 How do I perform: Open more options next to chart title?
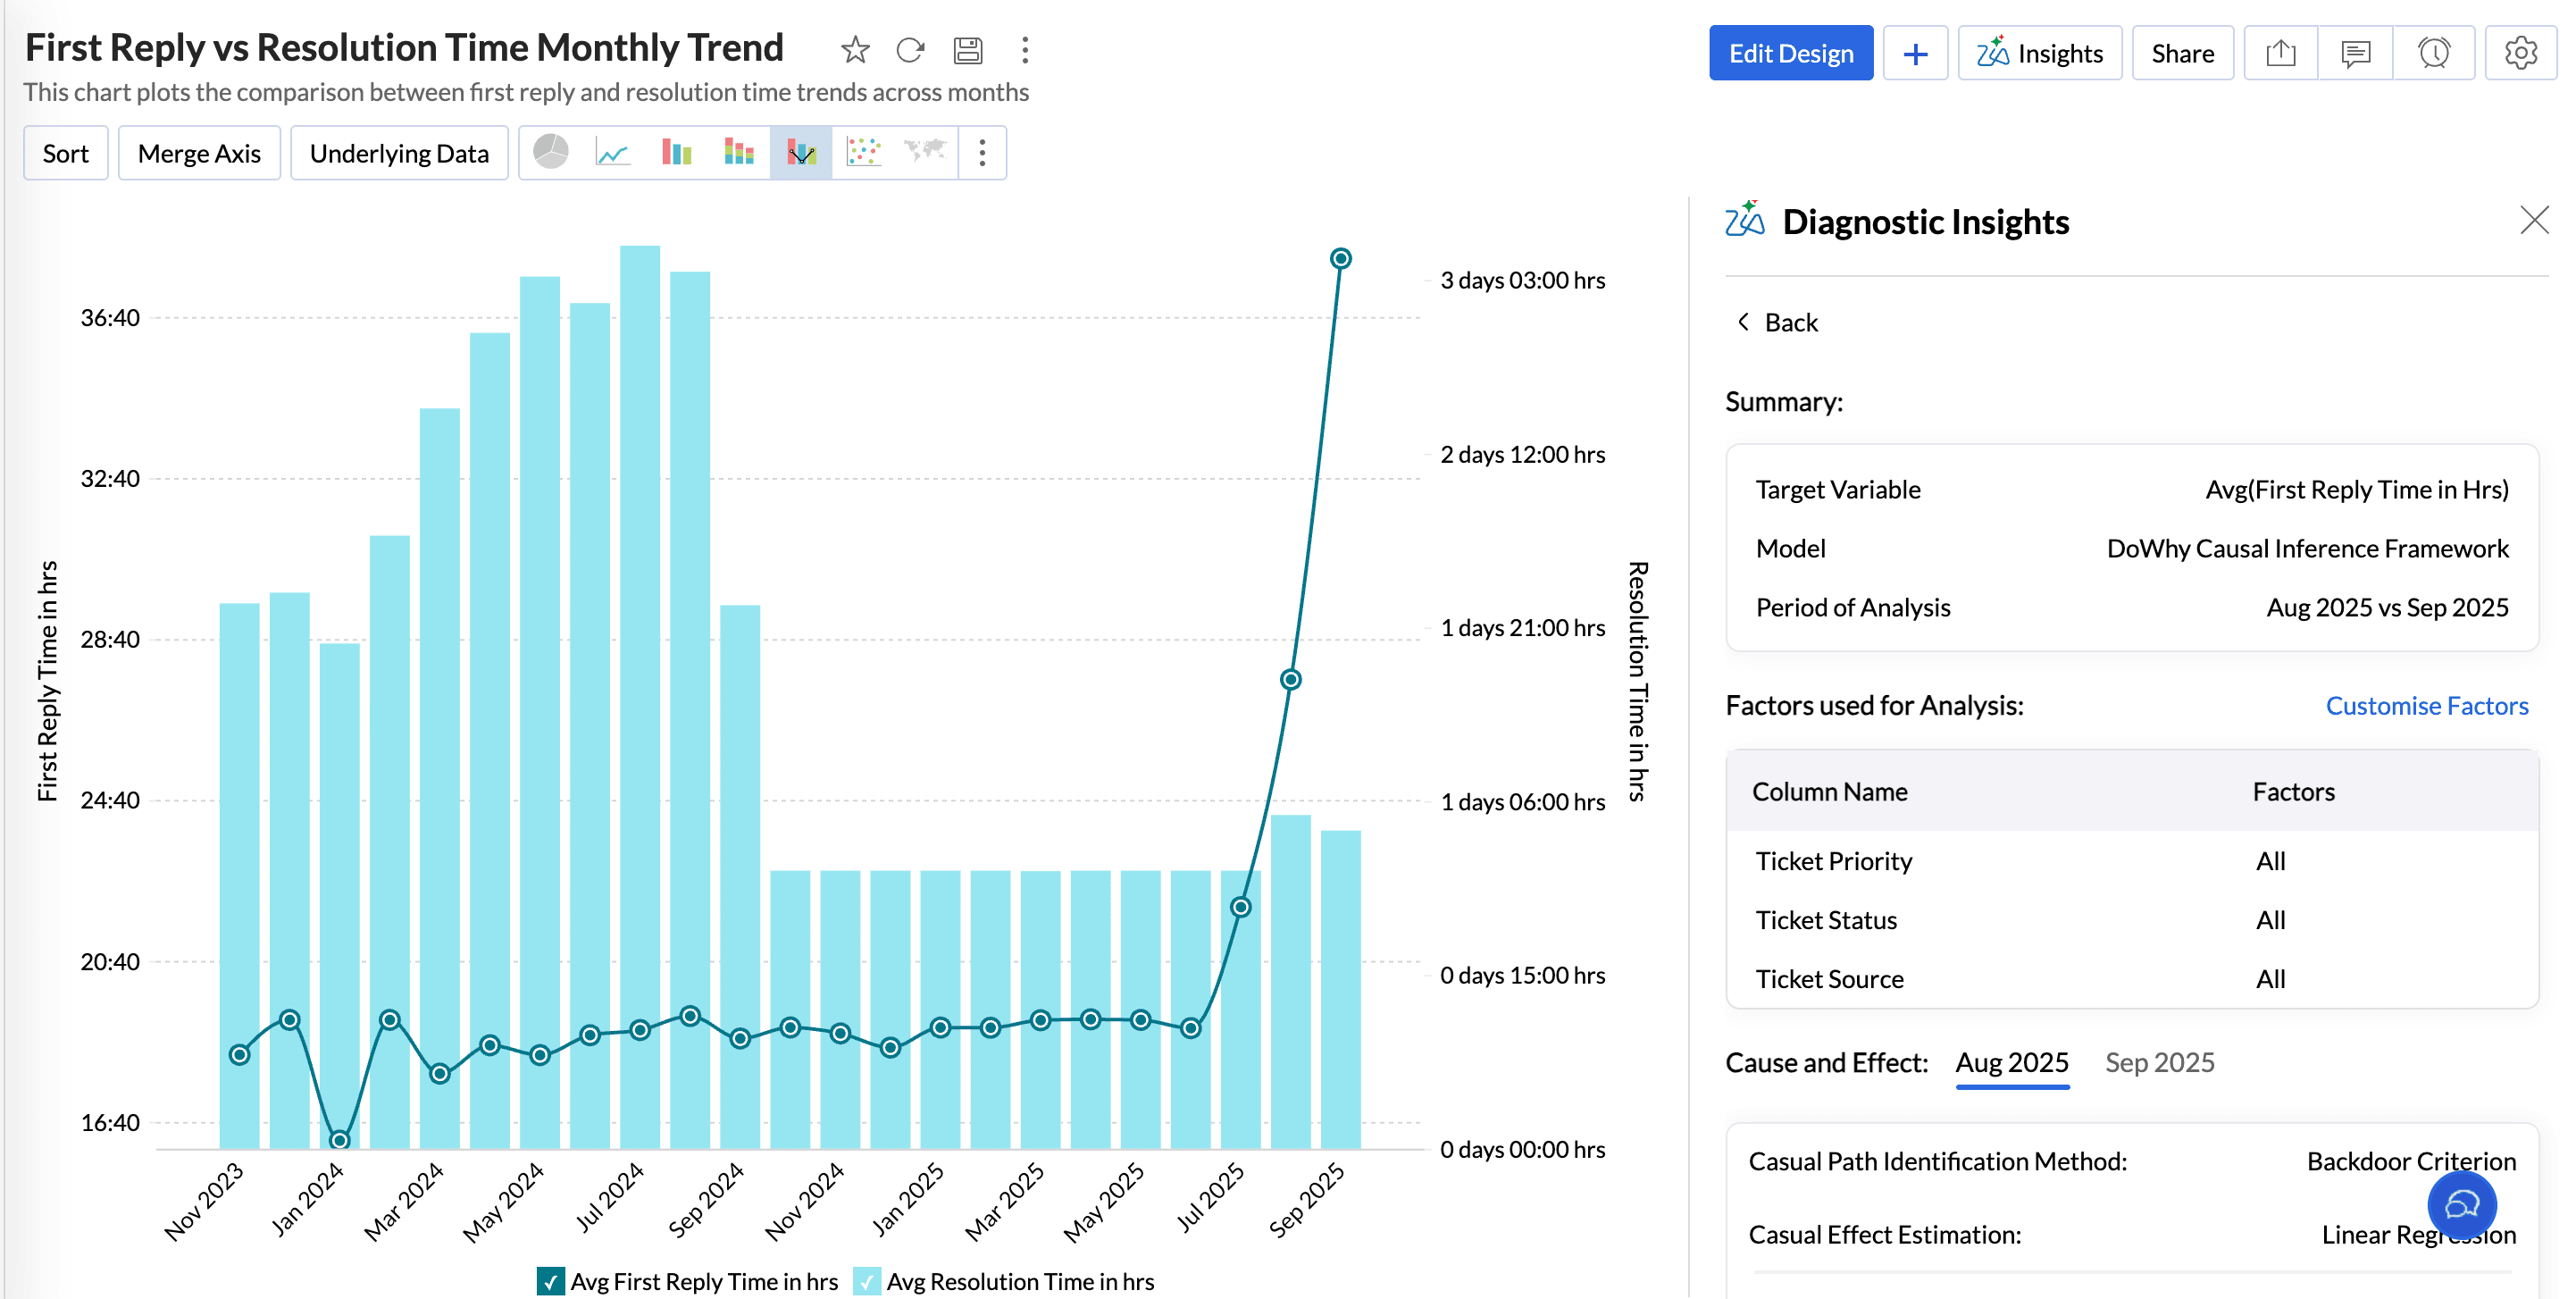(1024, 50)
